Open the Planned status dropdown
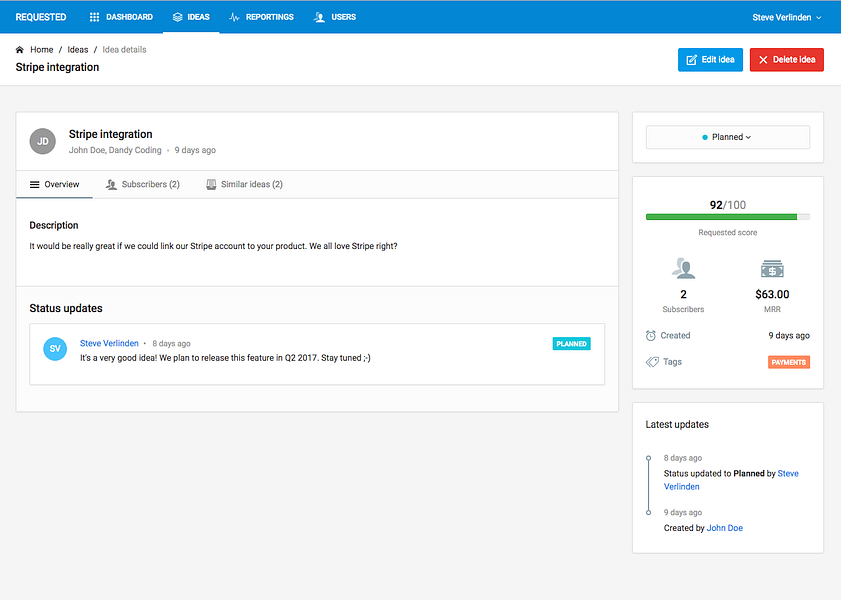 click(728, 137)
